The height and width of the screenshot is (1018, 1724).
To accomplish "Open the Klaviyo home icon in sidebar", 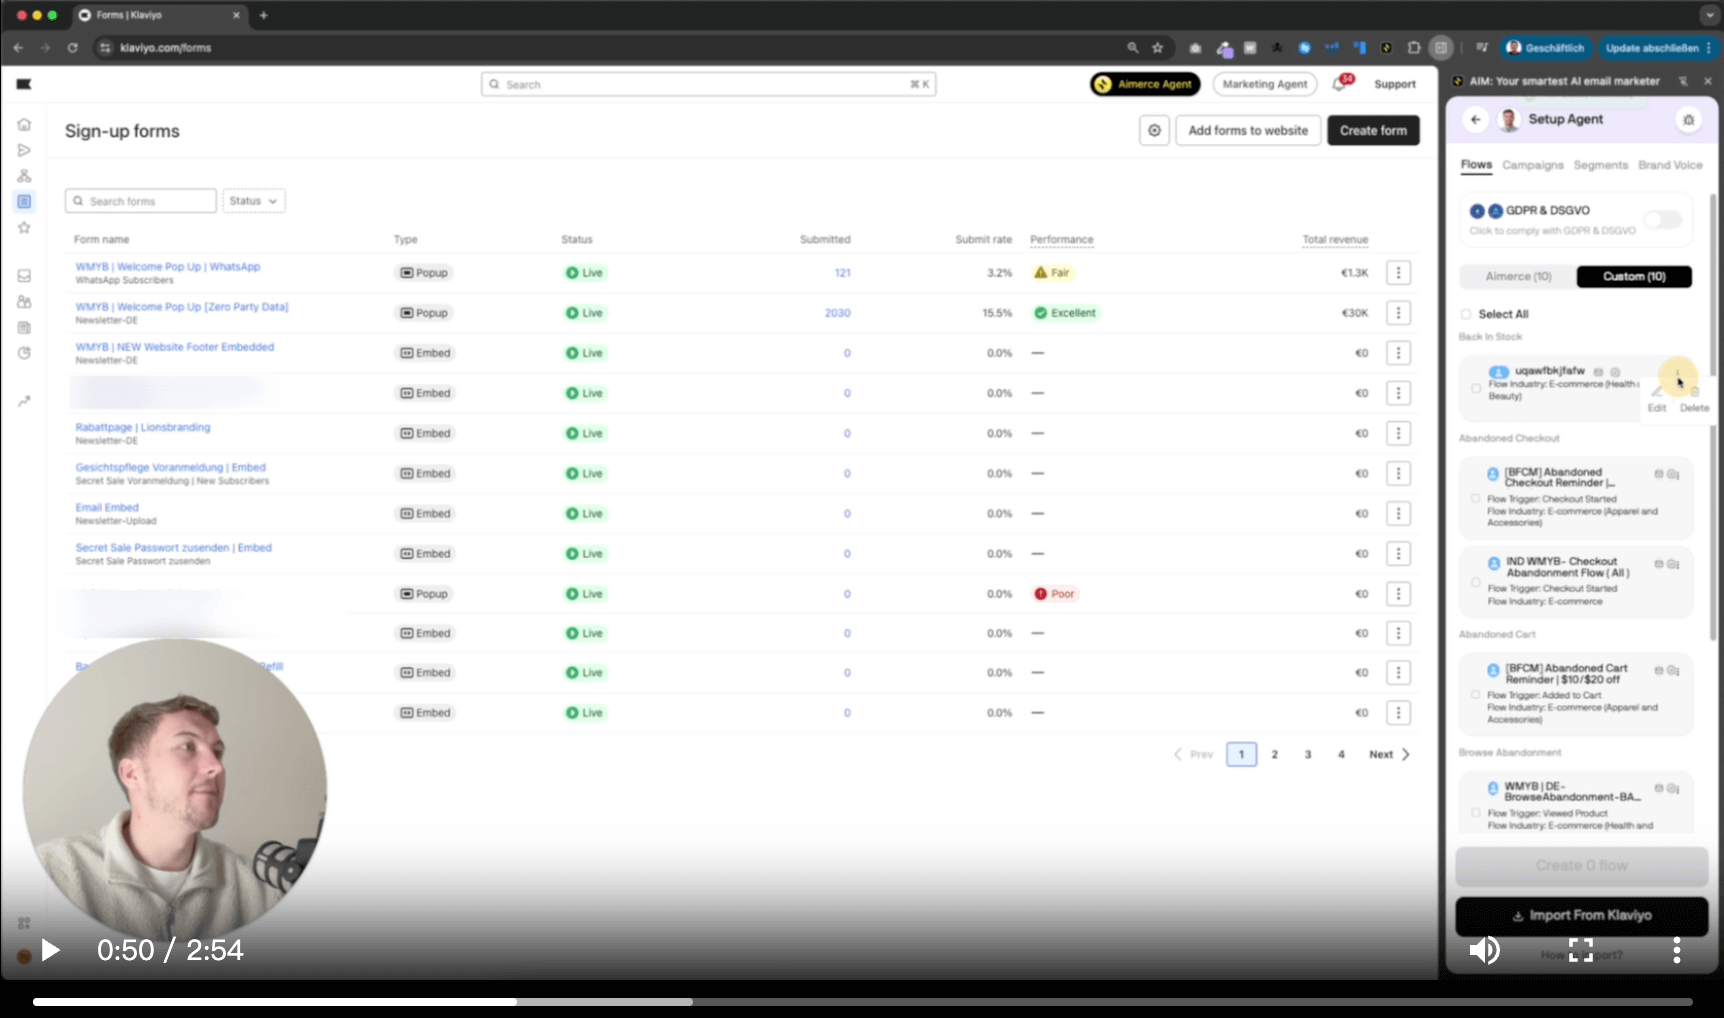I will (x=24, y=124).
